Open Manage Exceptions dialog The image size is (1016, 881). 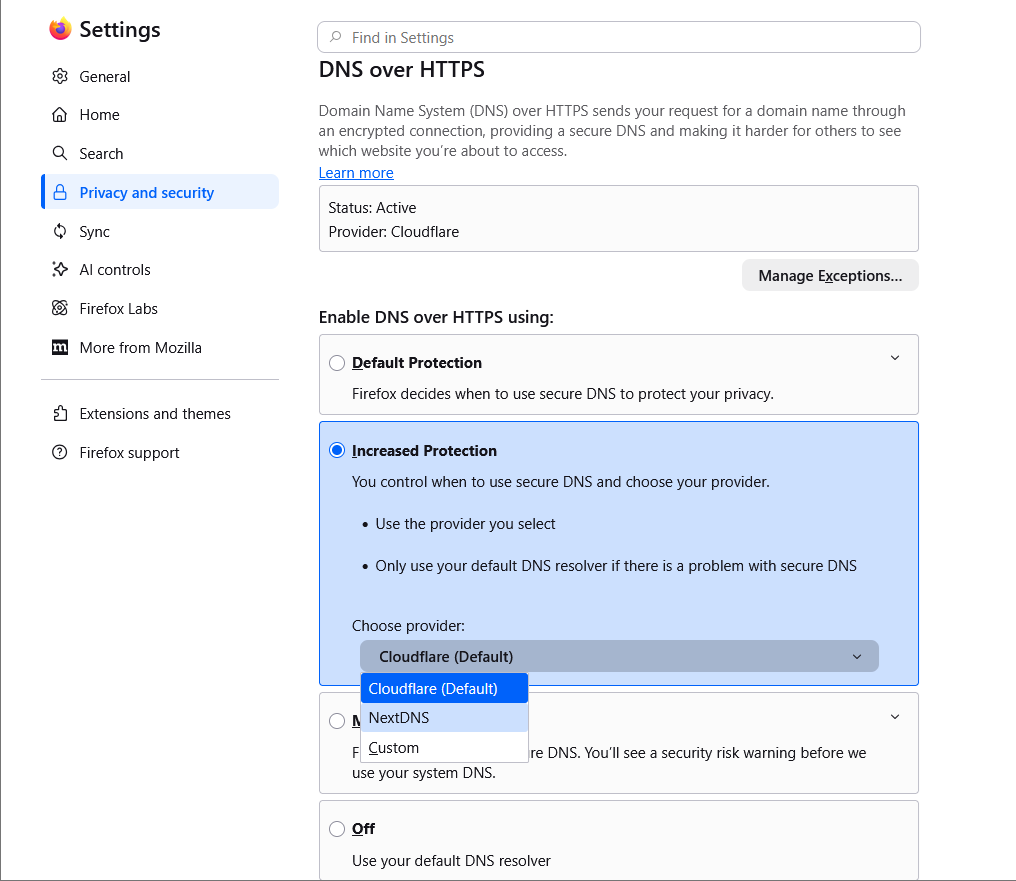click(830, 275)
